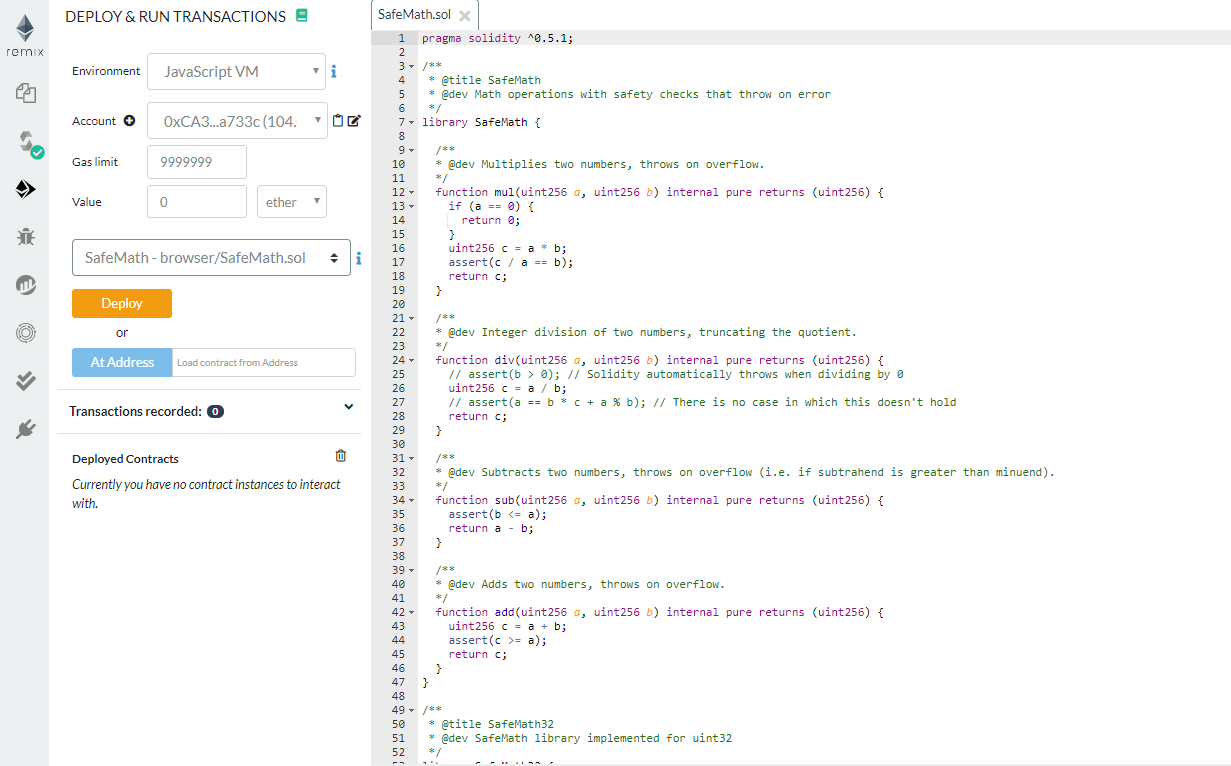Open the Debugger bug icon
1231x766 pixels.
click(25, 236)
